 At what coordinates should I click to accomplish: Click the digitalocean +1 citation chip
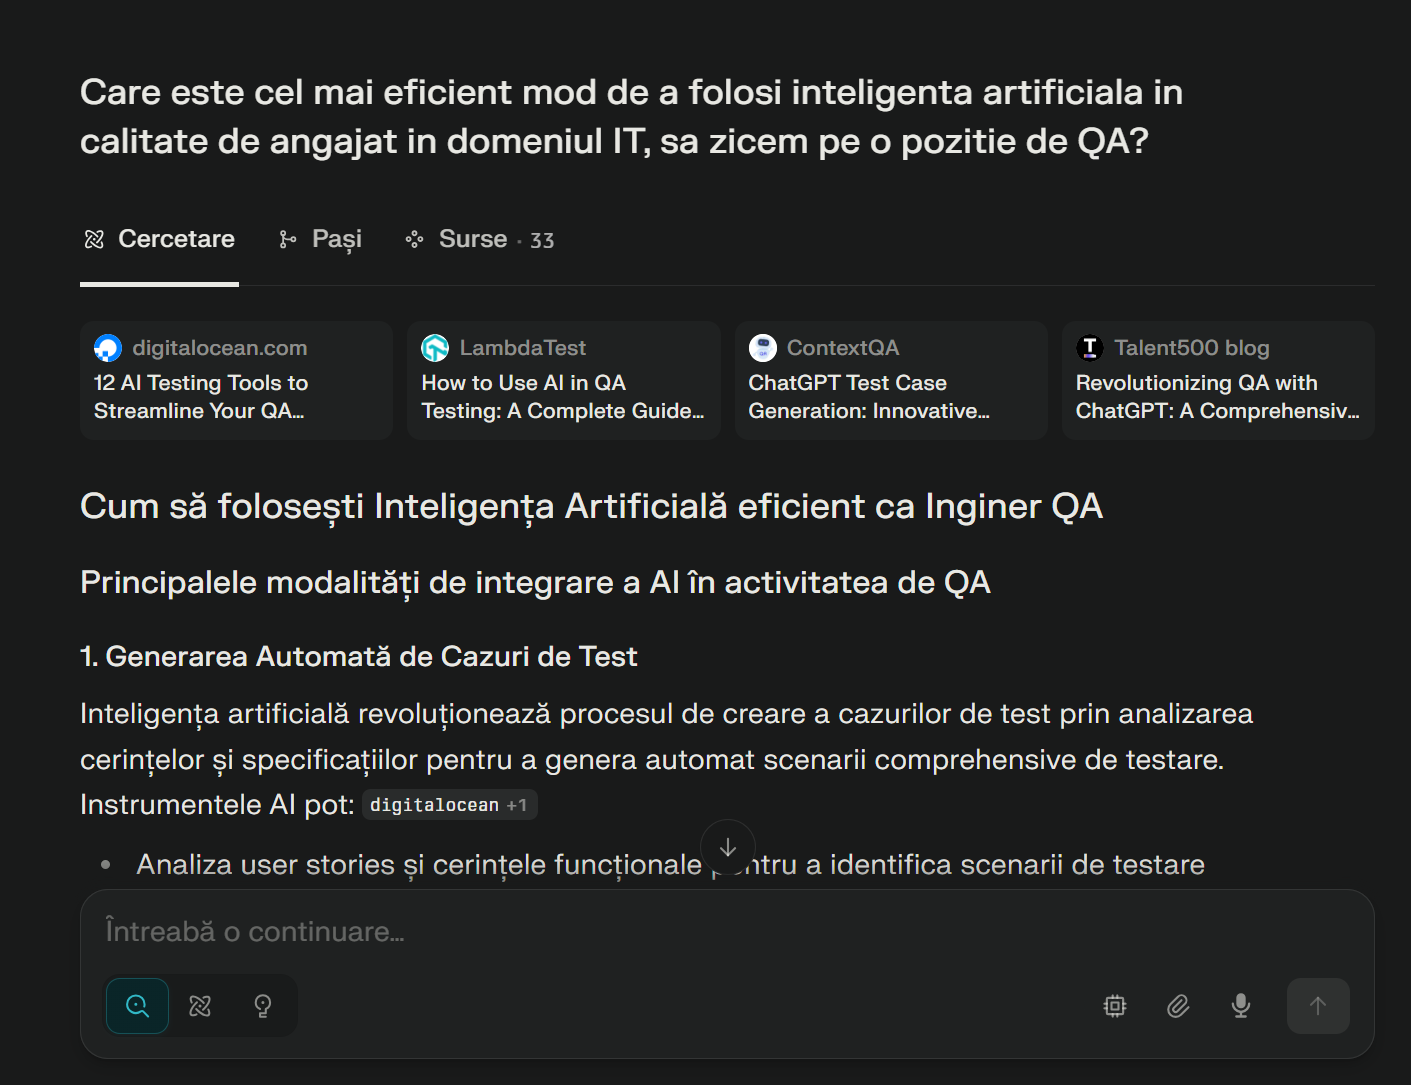pyautogui.click(x=449, y=805)
